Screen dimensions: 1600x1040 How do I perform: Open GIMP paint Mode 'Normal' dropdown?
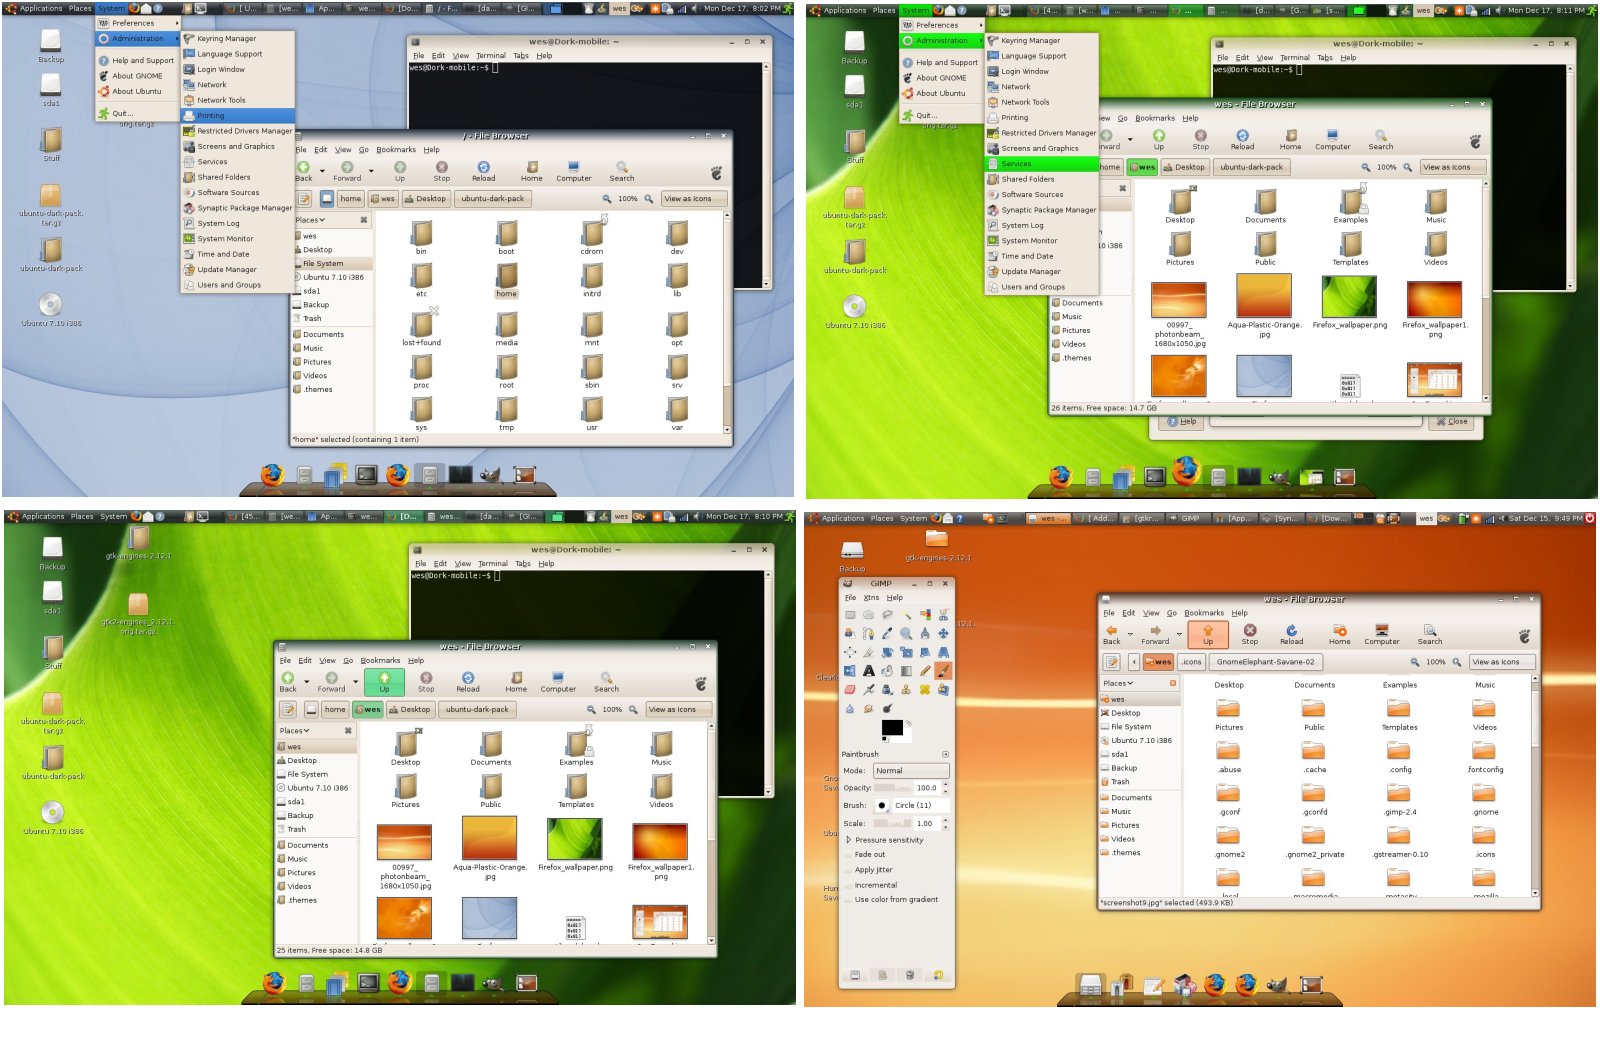pyautogui.click(x=911, y=771)
